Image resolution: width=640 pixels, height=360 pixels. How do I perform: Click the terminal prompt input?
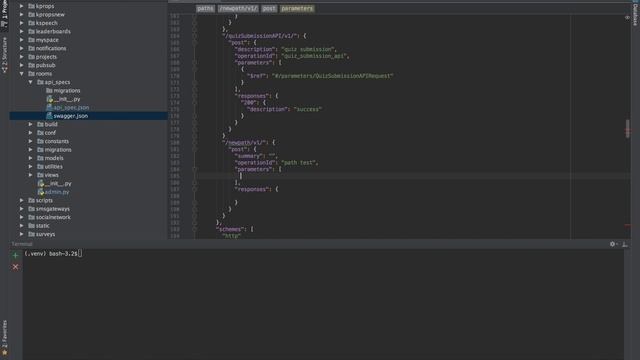pos(80,254)
